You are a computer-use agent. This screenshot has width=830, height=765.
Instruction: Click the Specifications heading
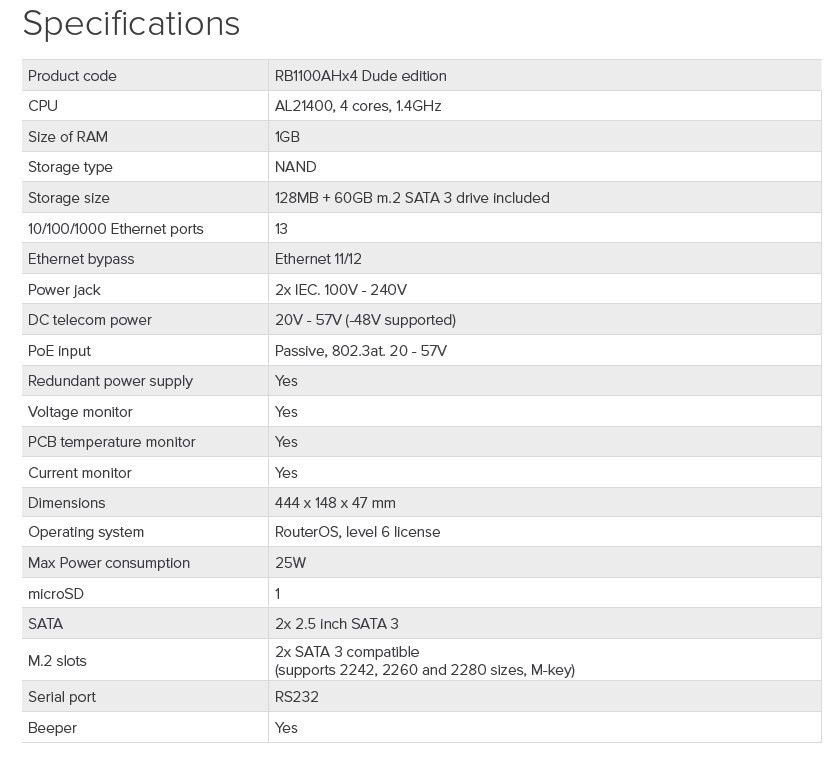tap(131, 24)
